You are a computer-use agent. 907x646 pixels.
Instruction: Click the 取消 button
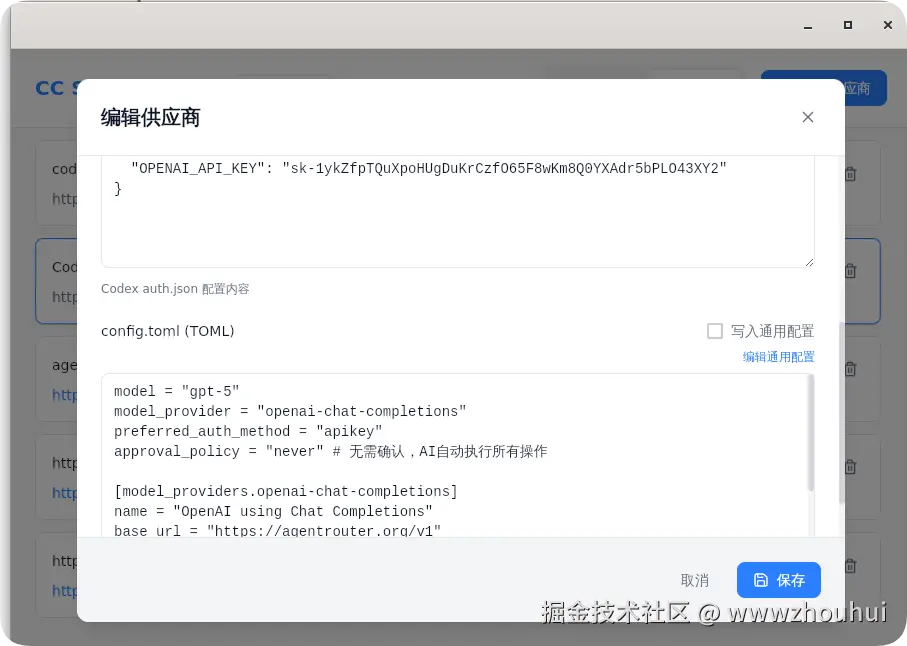pos(695,580)
